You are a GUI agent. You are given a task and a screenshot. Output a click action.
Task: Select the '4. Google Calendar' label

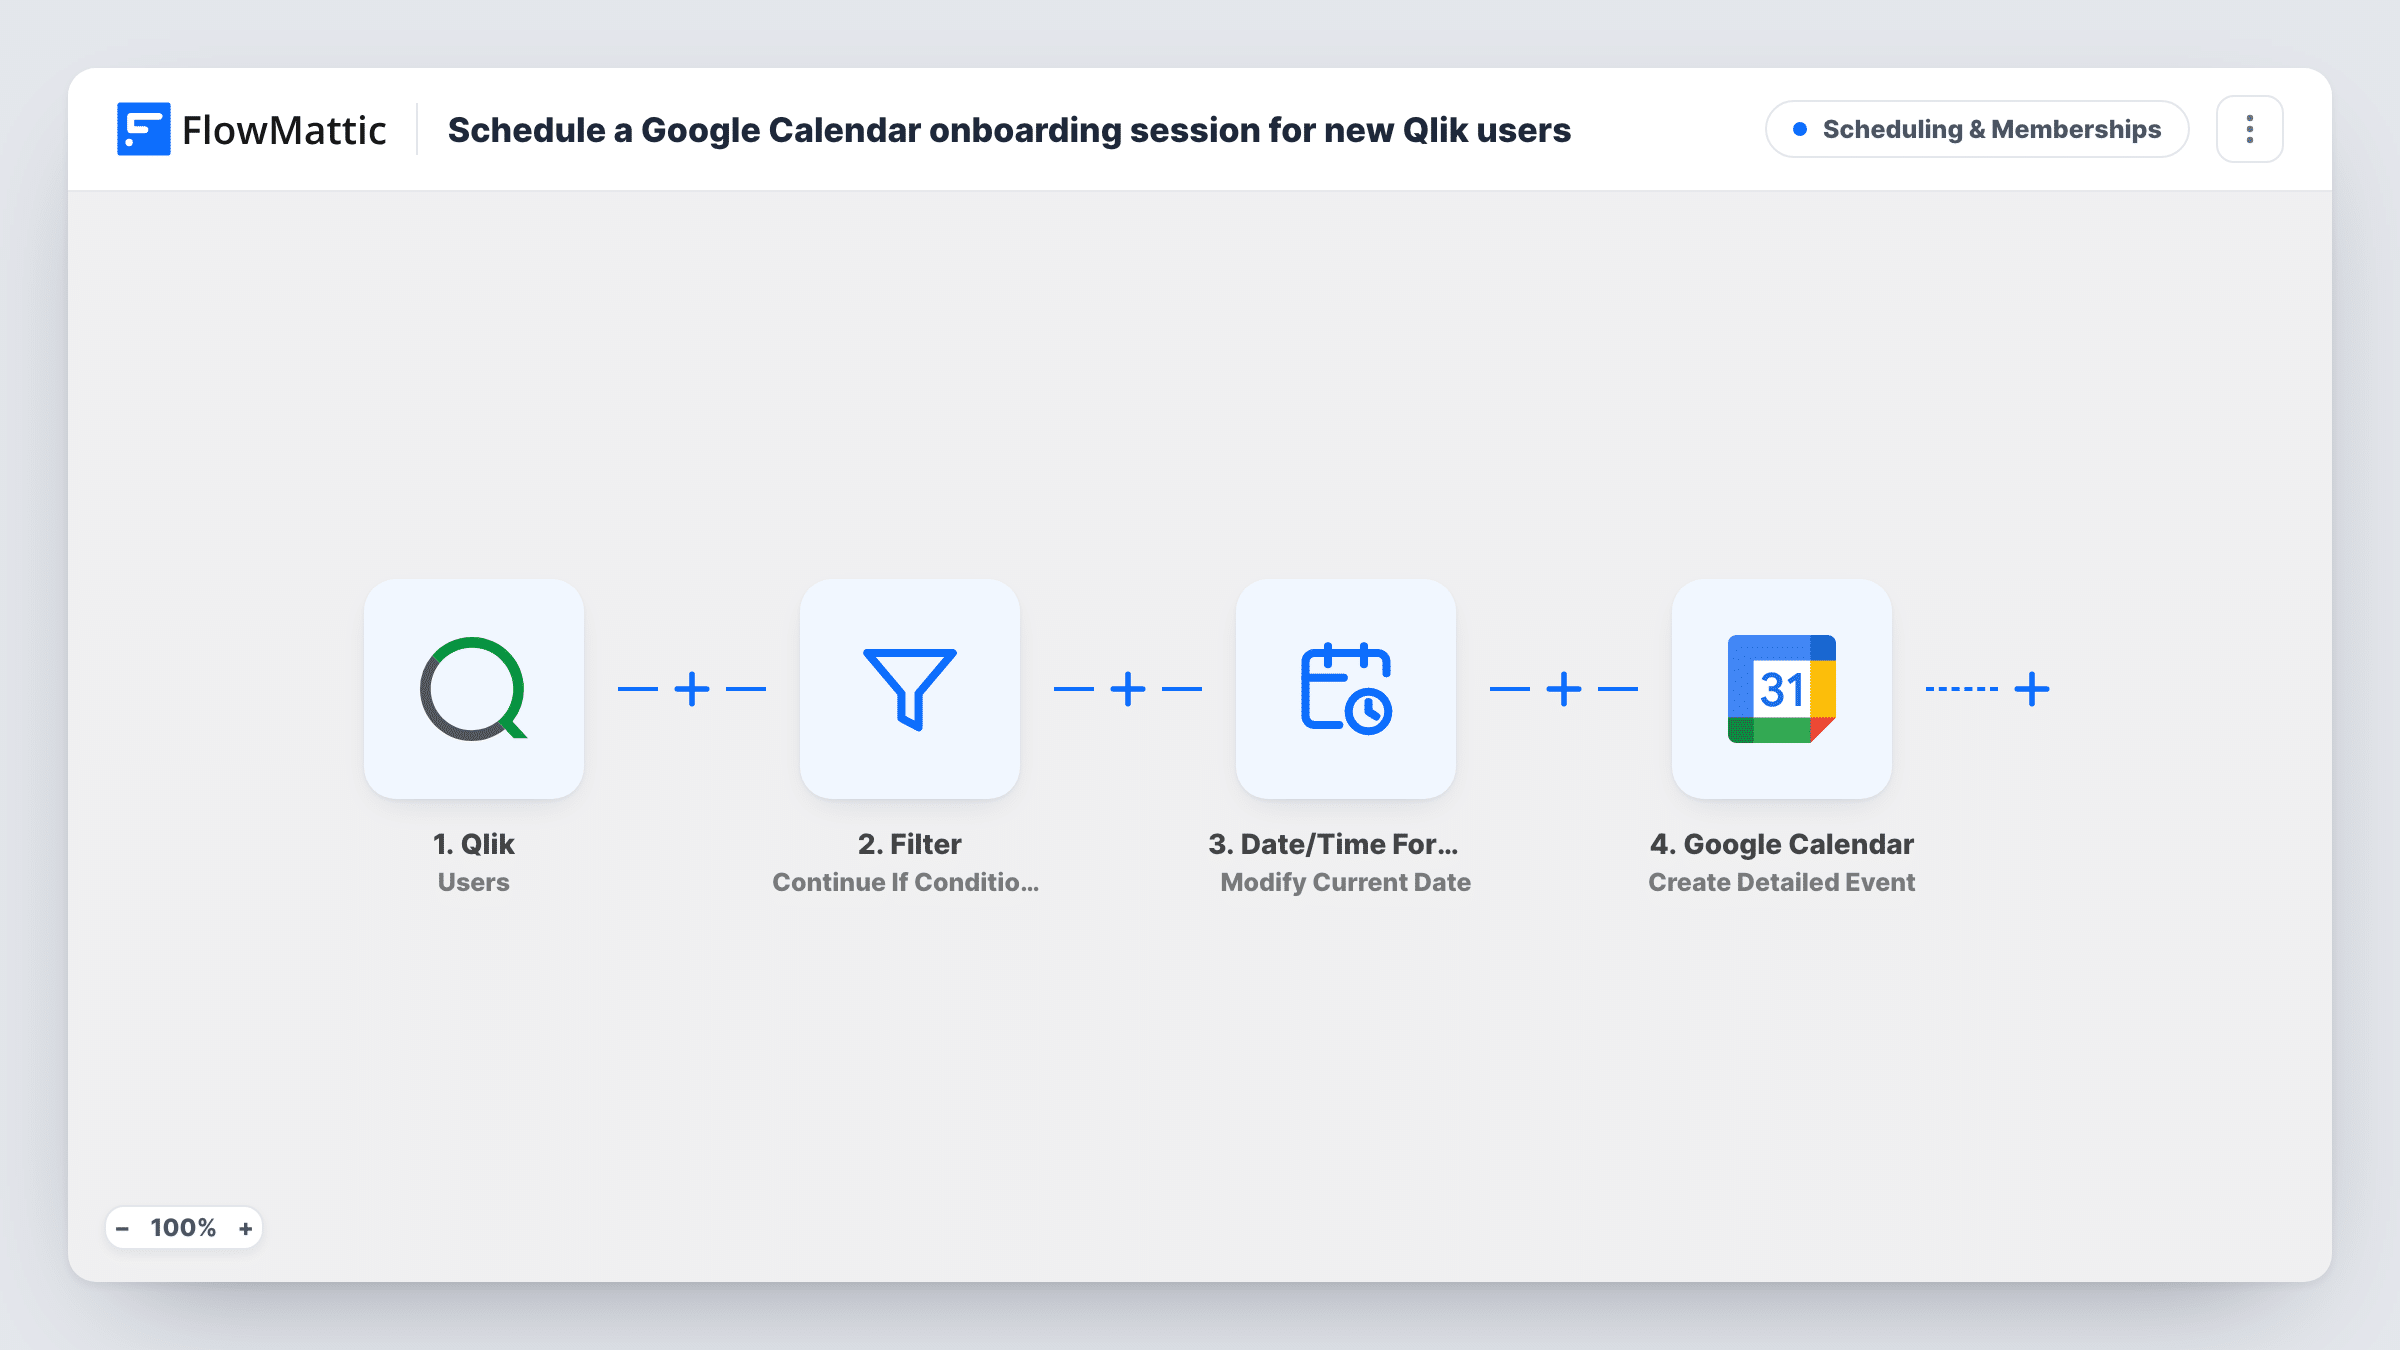click(x=1782, y=844)
